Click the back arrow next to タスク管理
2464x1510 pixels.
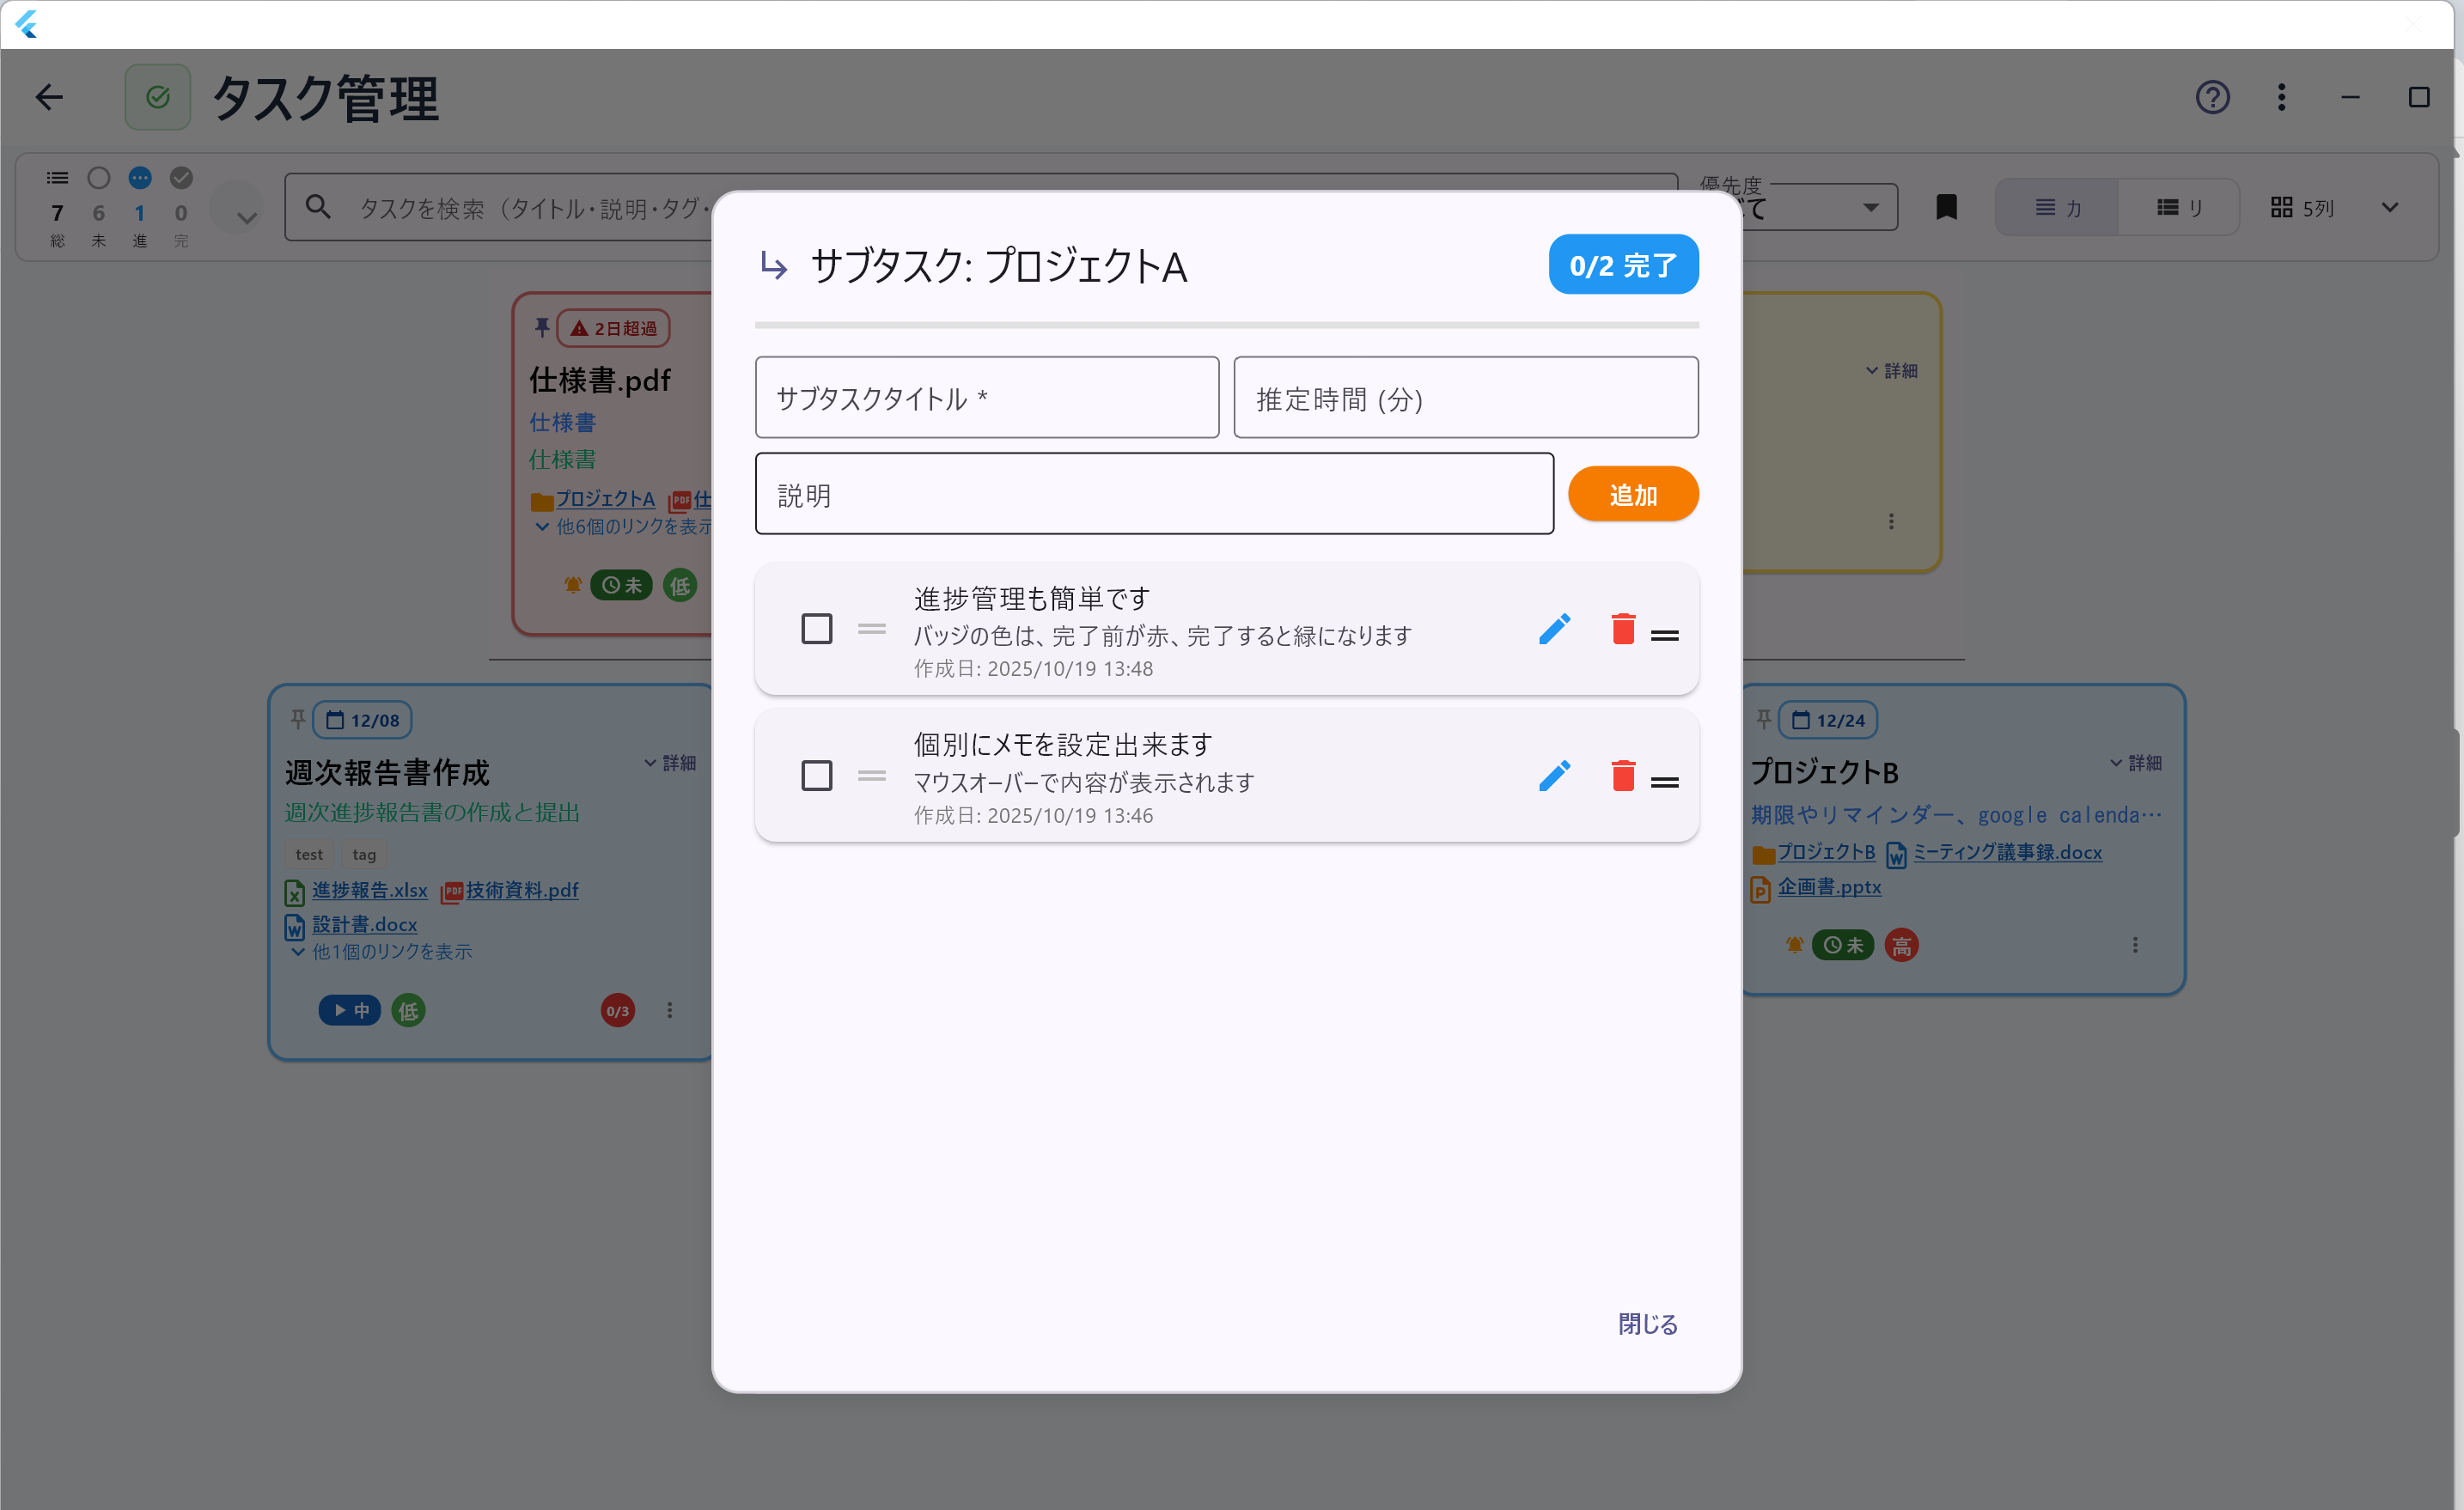[x=49, y=97]
